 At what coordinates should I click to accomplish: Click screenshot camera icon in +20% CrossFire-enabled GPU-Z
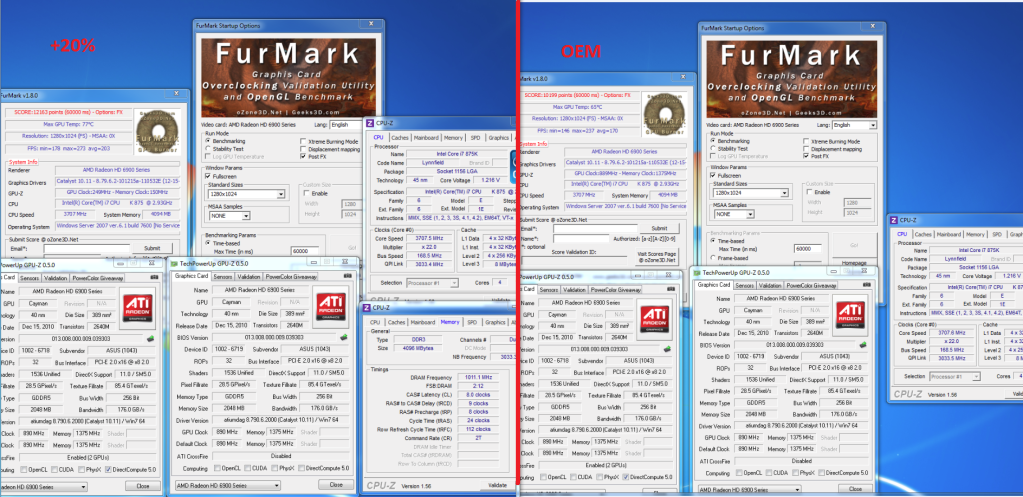pyautogui.click(x=154, y=277)
